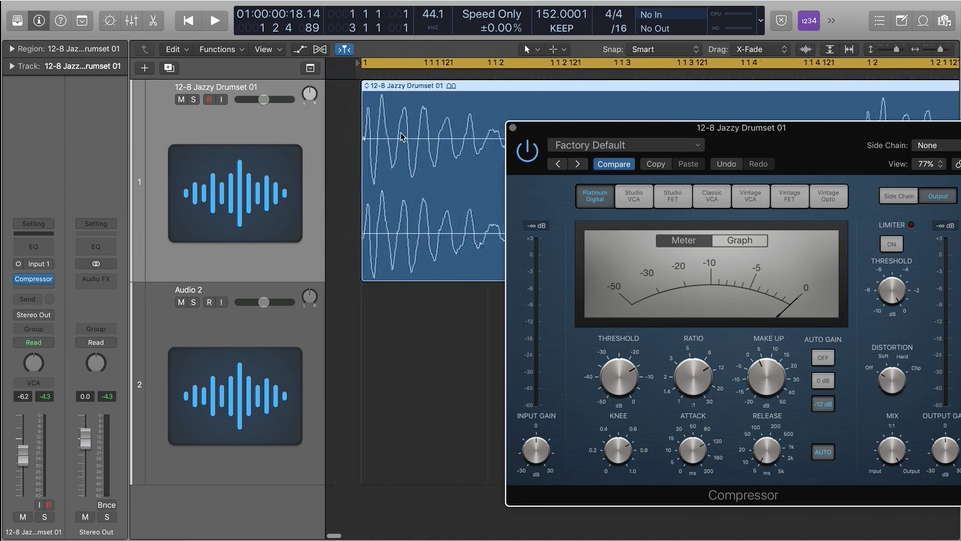The width and height of the screenshot is (961, 541).
Task: Expand the Track inspector disclosure triangle
Action: coord(12,66)
